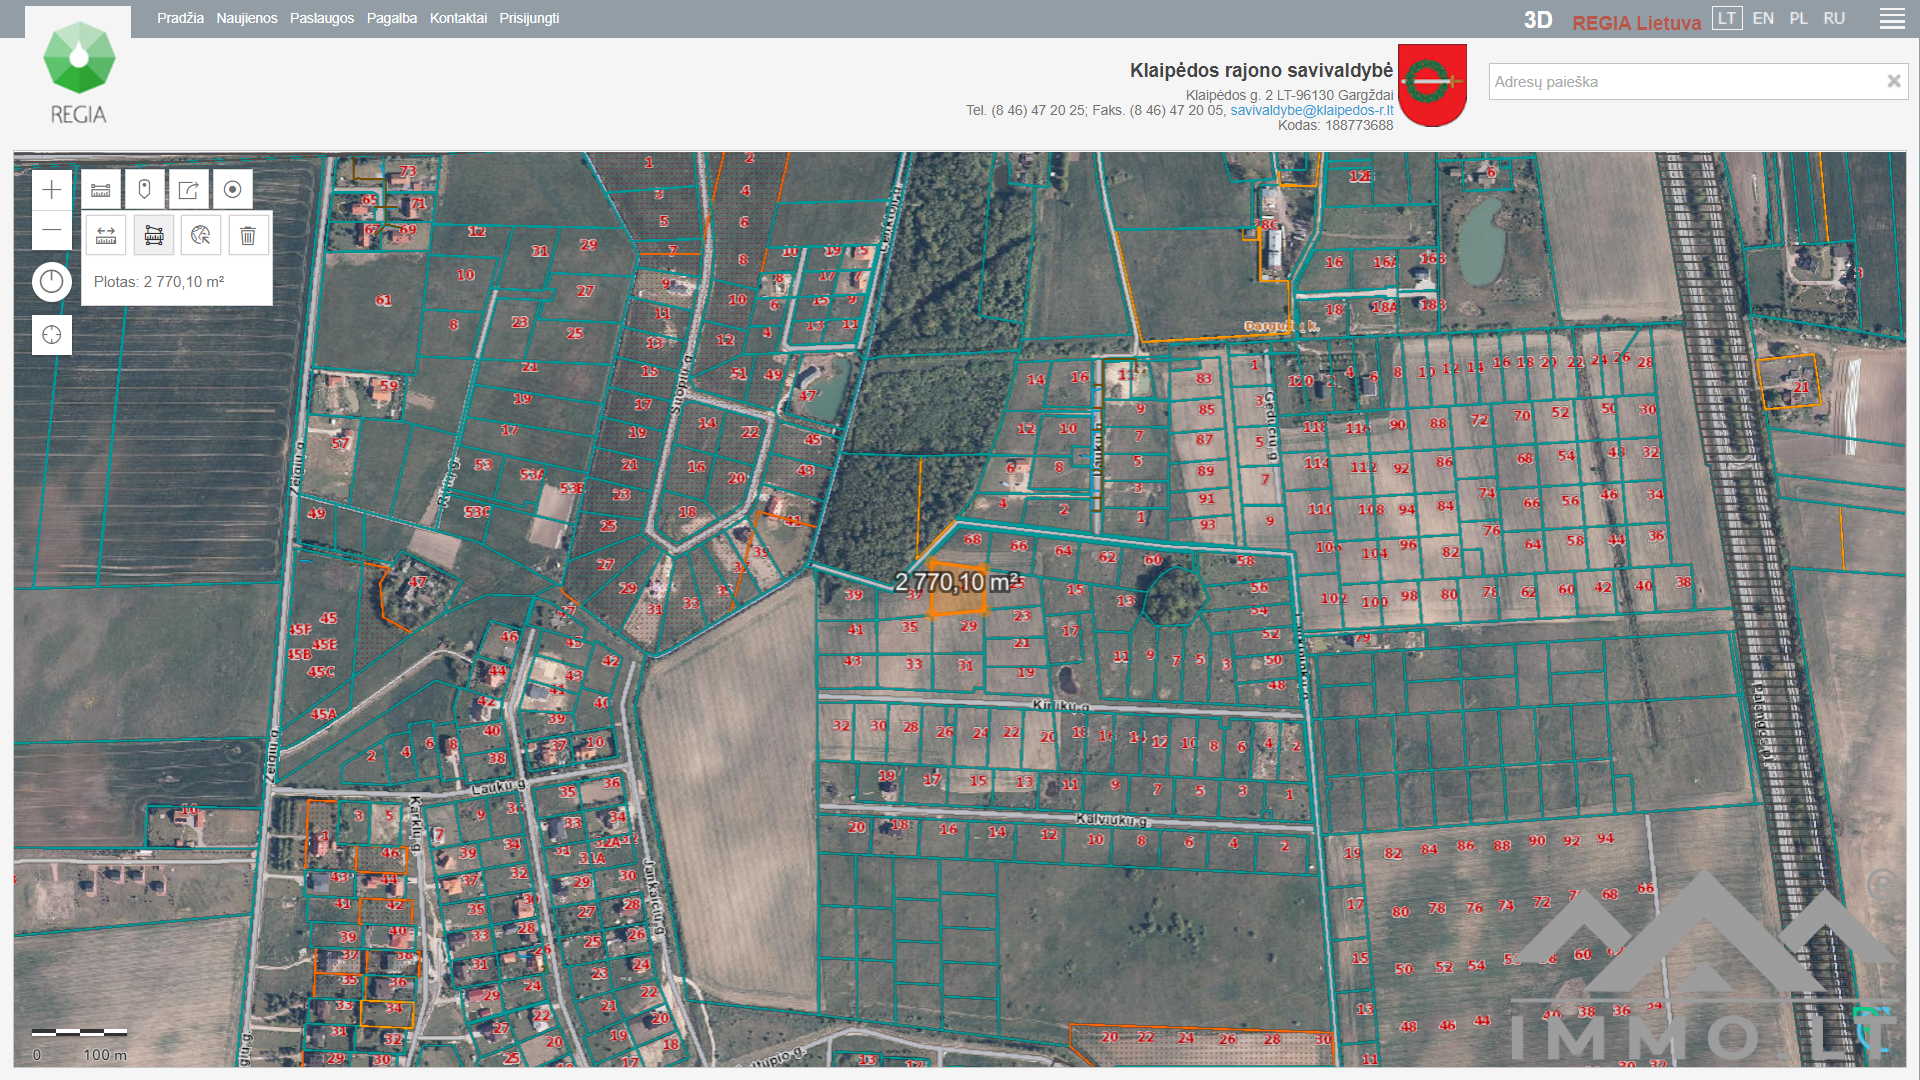The width and height of the screenshot is (1920, 1080).
Task: Click savivaldybe@klaipedos-r.lt email link
Action: tap(1311, 111)
